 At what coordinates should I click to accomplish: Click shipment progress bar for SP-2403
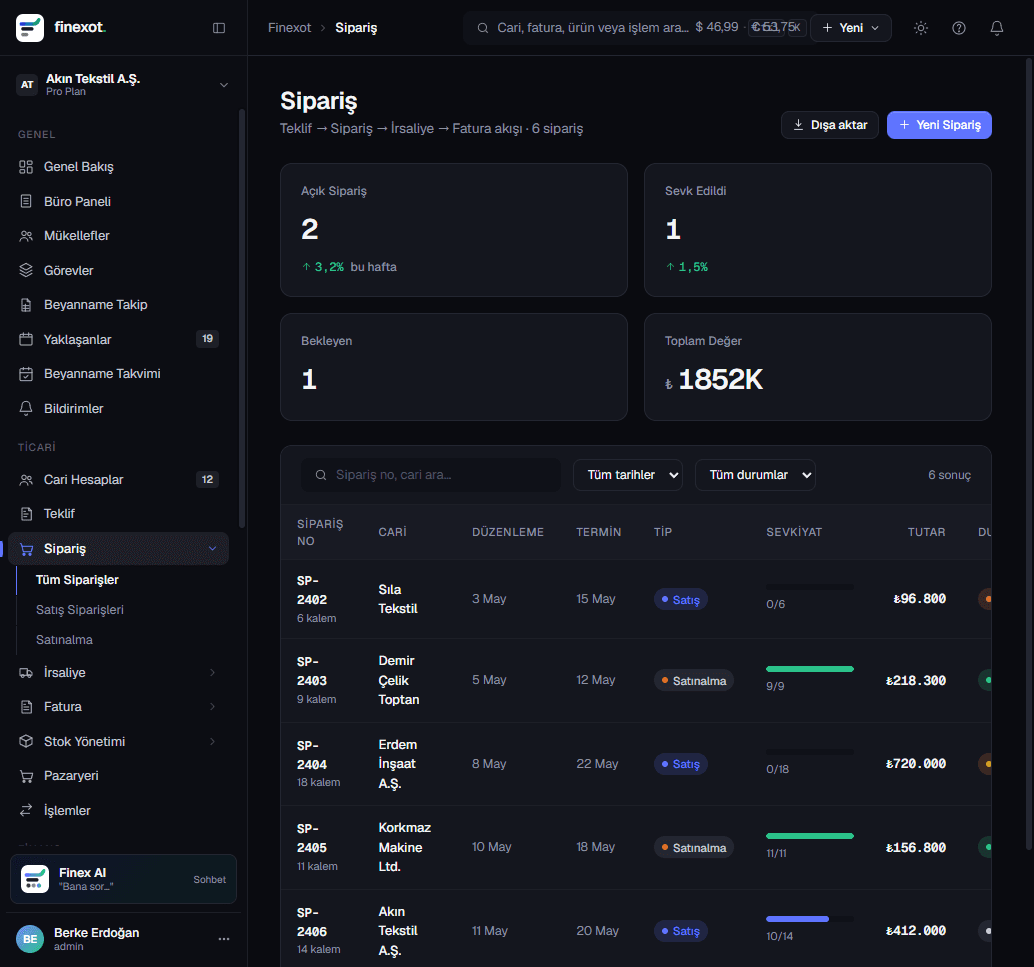[x=810, y=669]
